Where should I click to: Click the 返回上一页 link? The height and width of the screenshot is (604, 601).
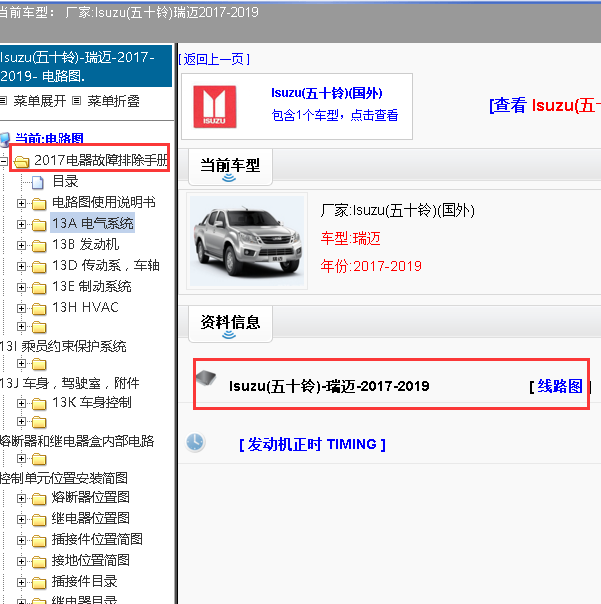[x=214, y=59]
